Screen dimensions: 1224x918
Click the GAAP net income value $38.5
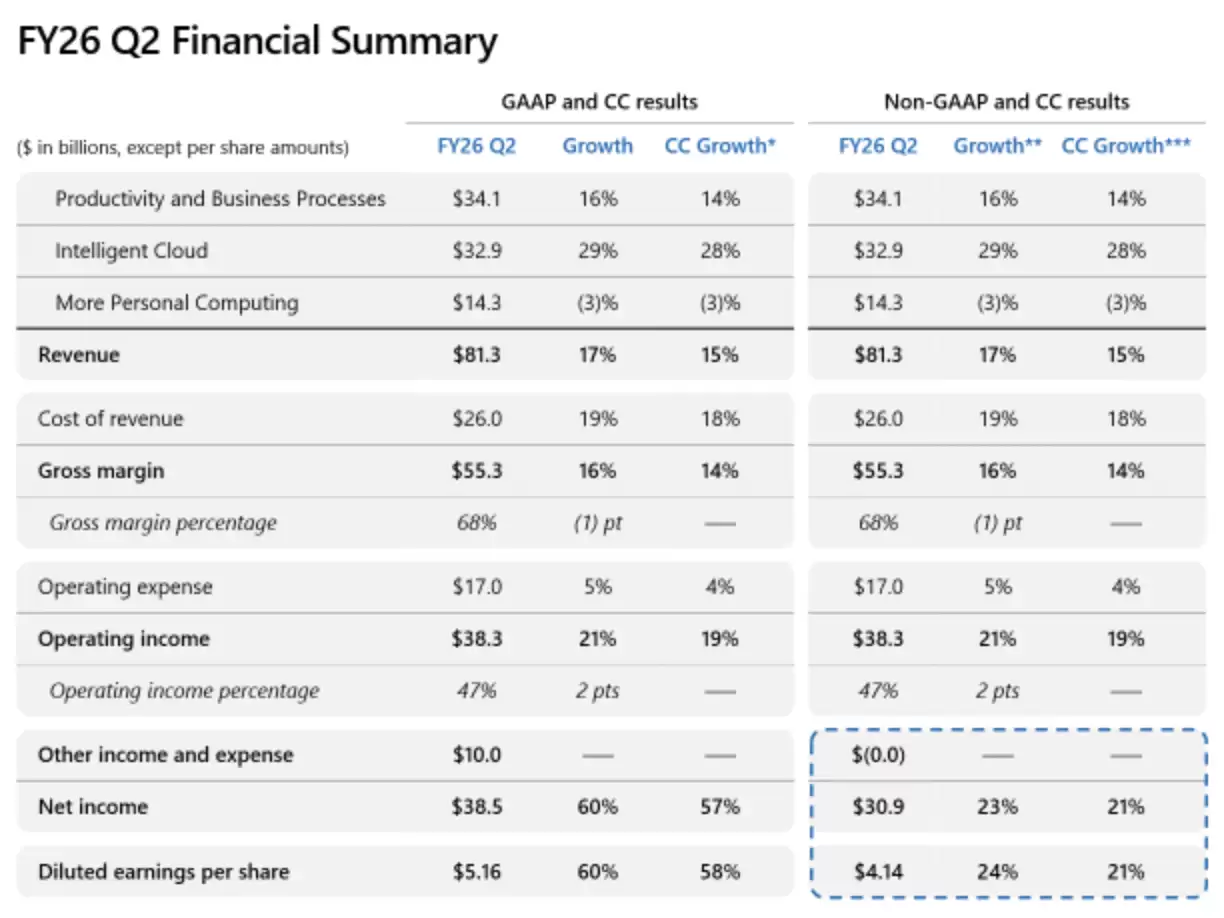click(477, 807)
